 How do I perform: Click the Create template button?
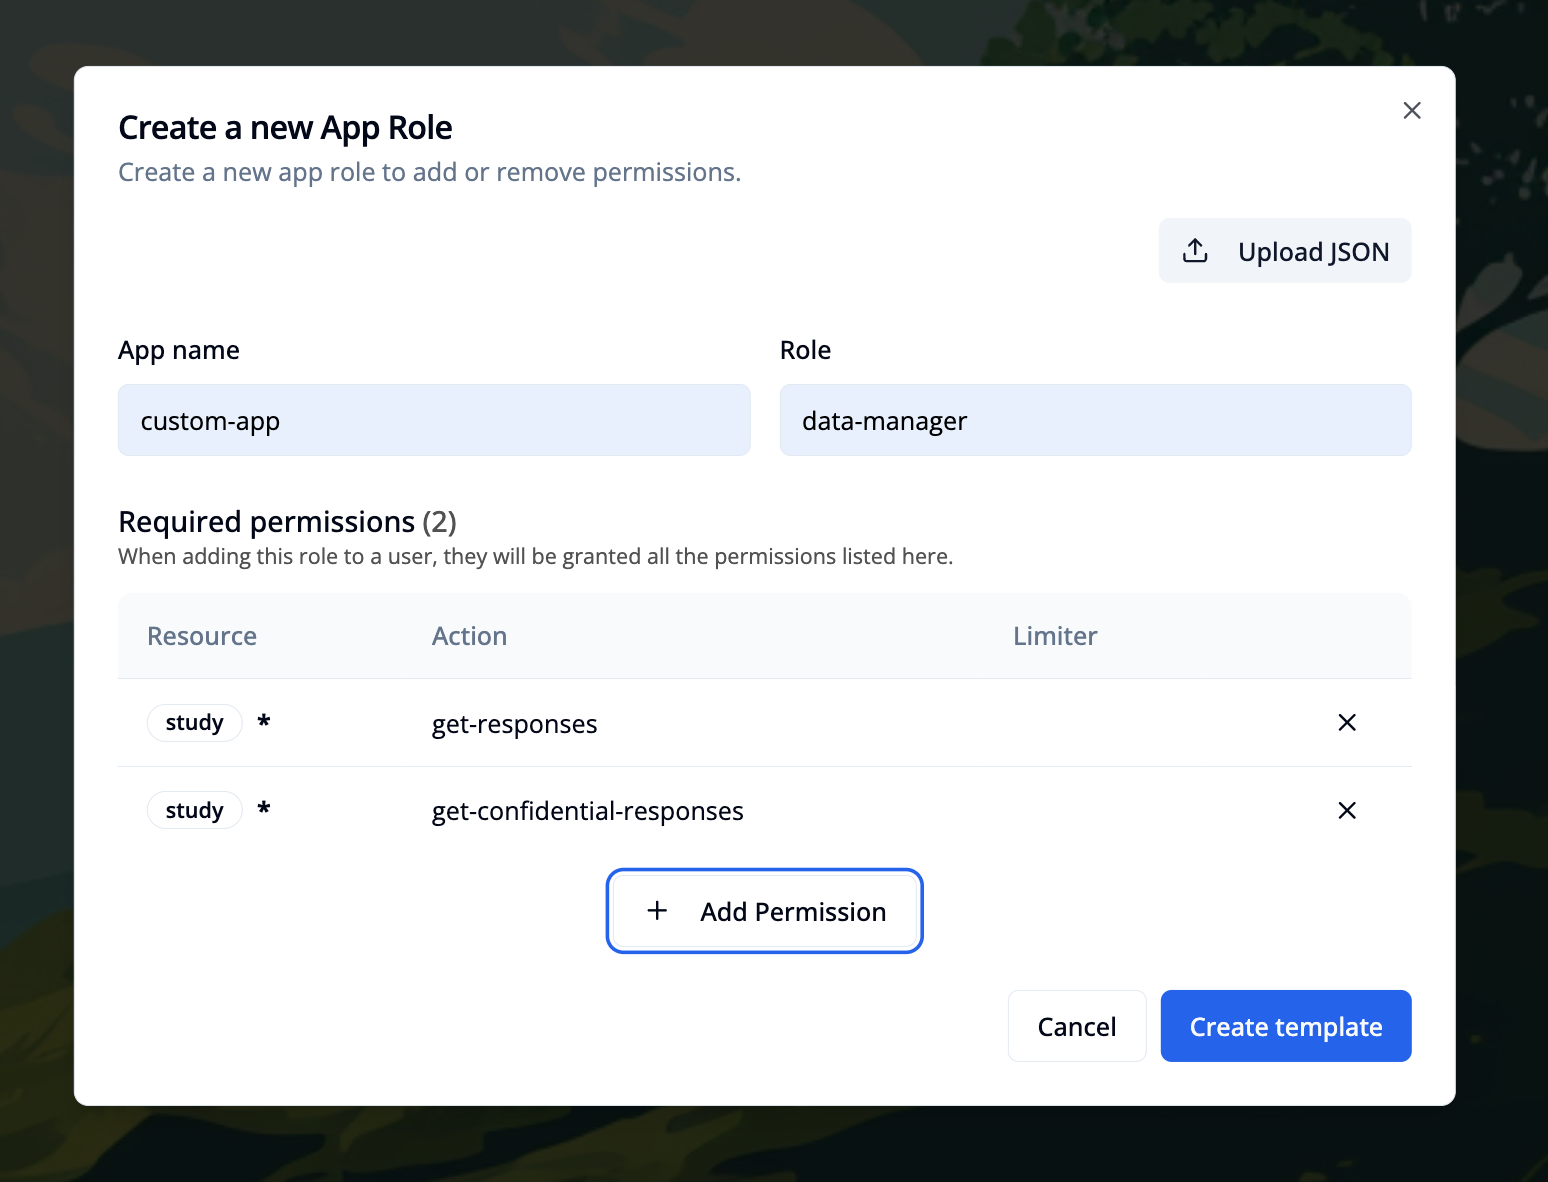coord(1285,1026)
